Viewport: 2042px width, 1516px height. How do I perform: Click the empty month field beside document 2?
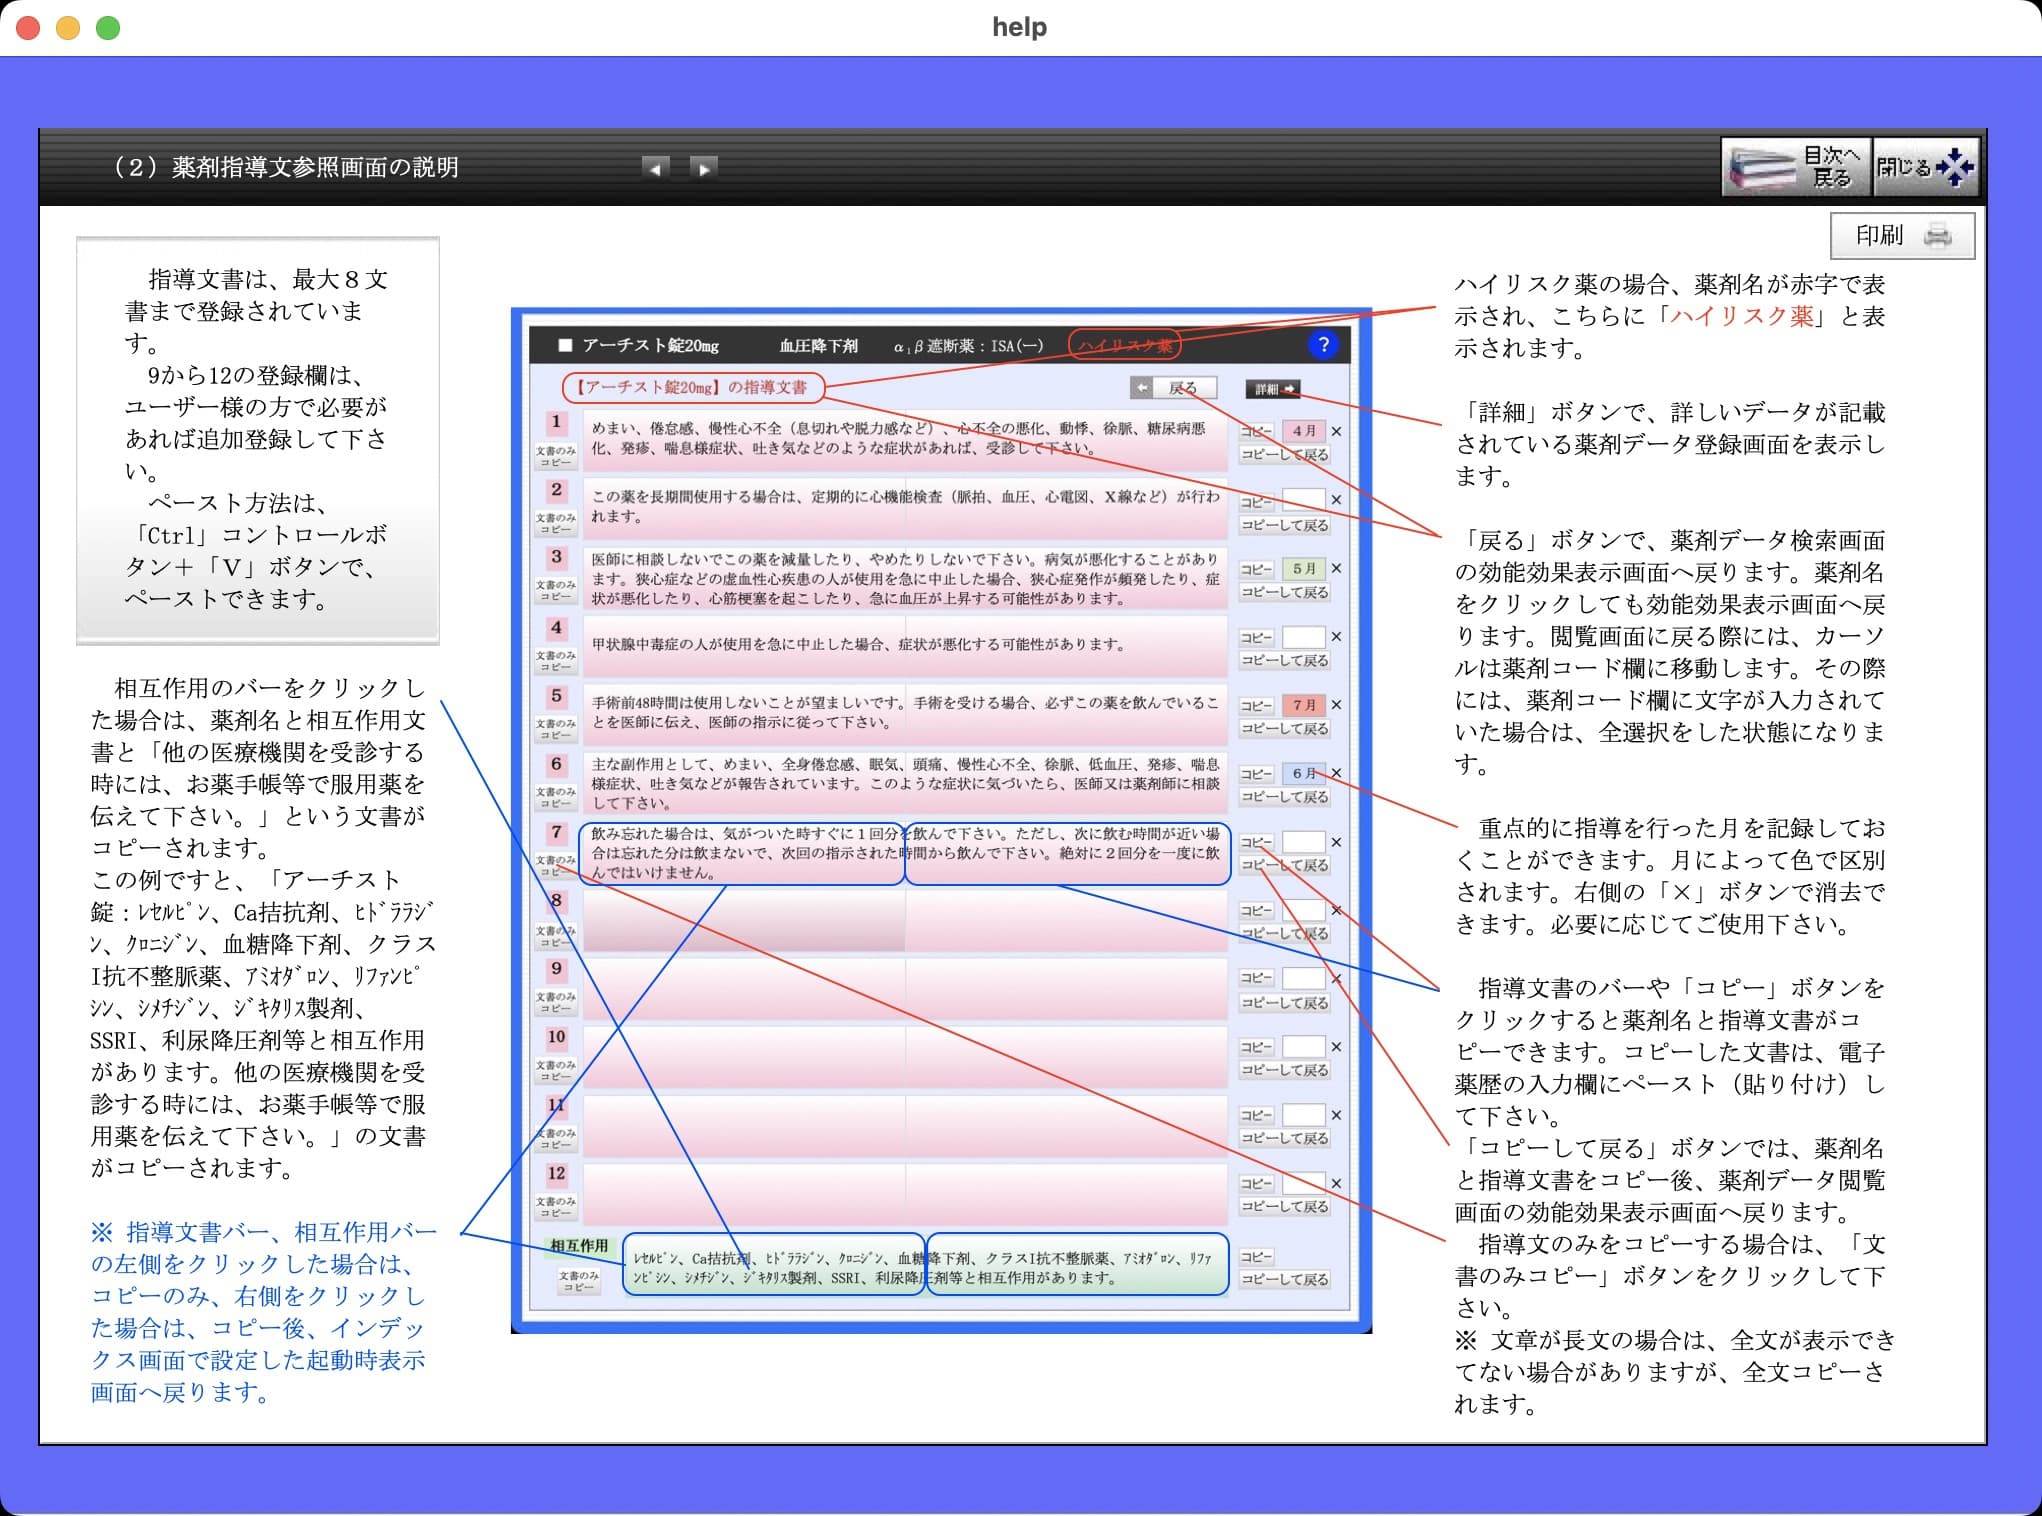pyautogui.click(x=1304, y=500)
